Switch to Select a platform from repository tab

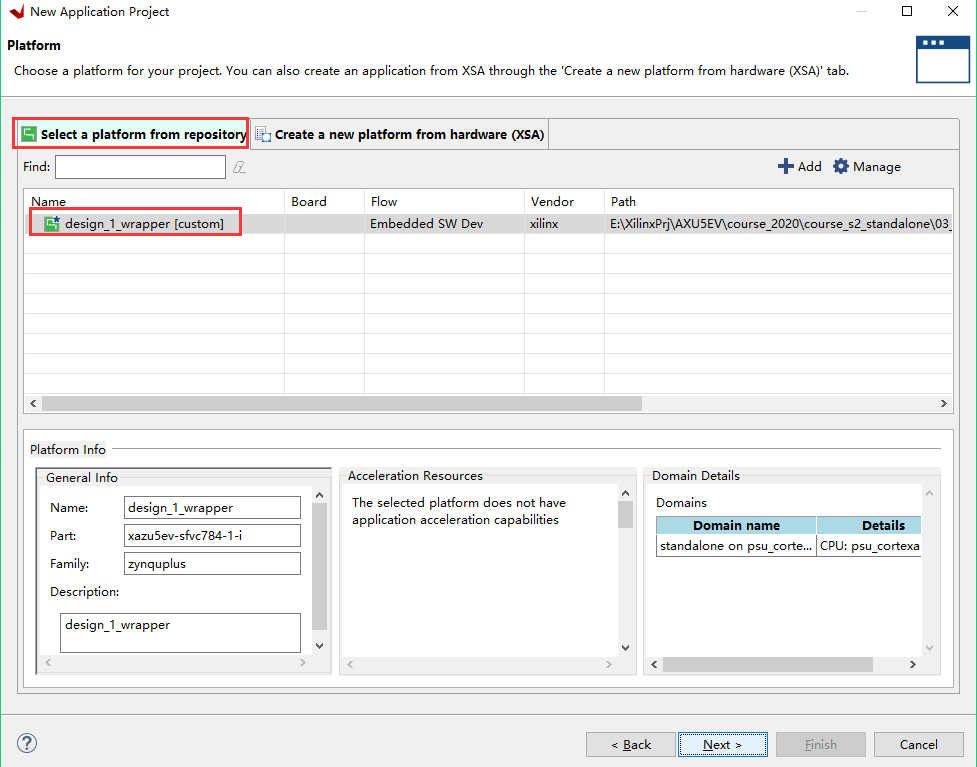coord(133,134)
